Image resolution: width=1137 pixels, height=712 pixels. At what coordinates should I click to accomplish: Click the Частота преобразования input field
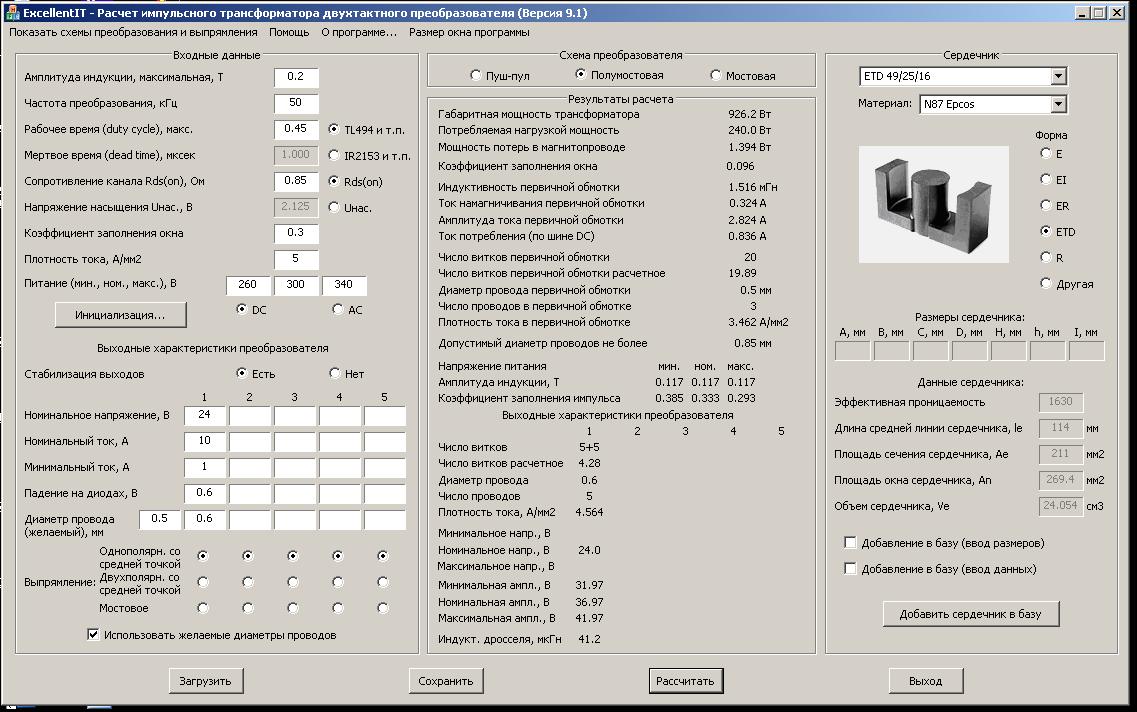tap(296, 103)
